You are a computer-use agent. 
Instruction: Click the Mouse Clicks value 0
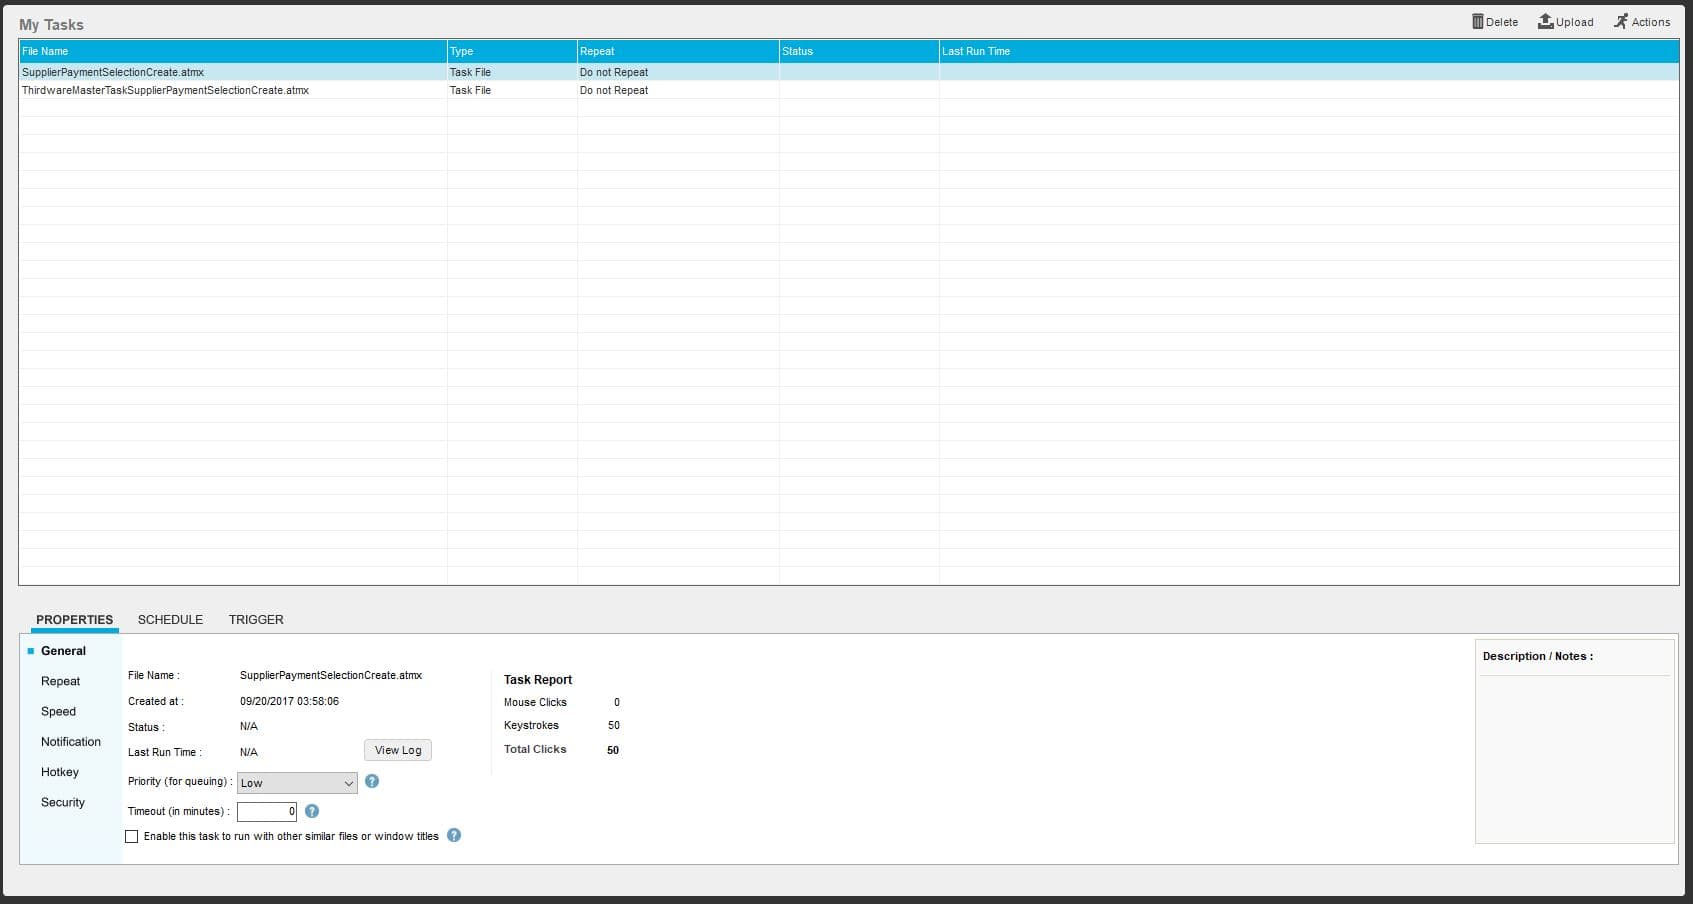(617, 702)
